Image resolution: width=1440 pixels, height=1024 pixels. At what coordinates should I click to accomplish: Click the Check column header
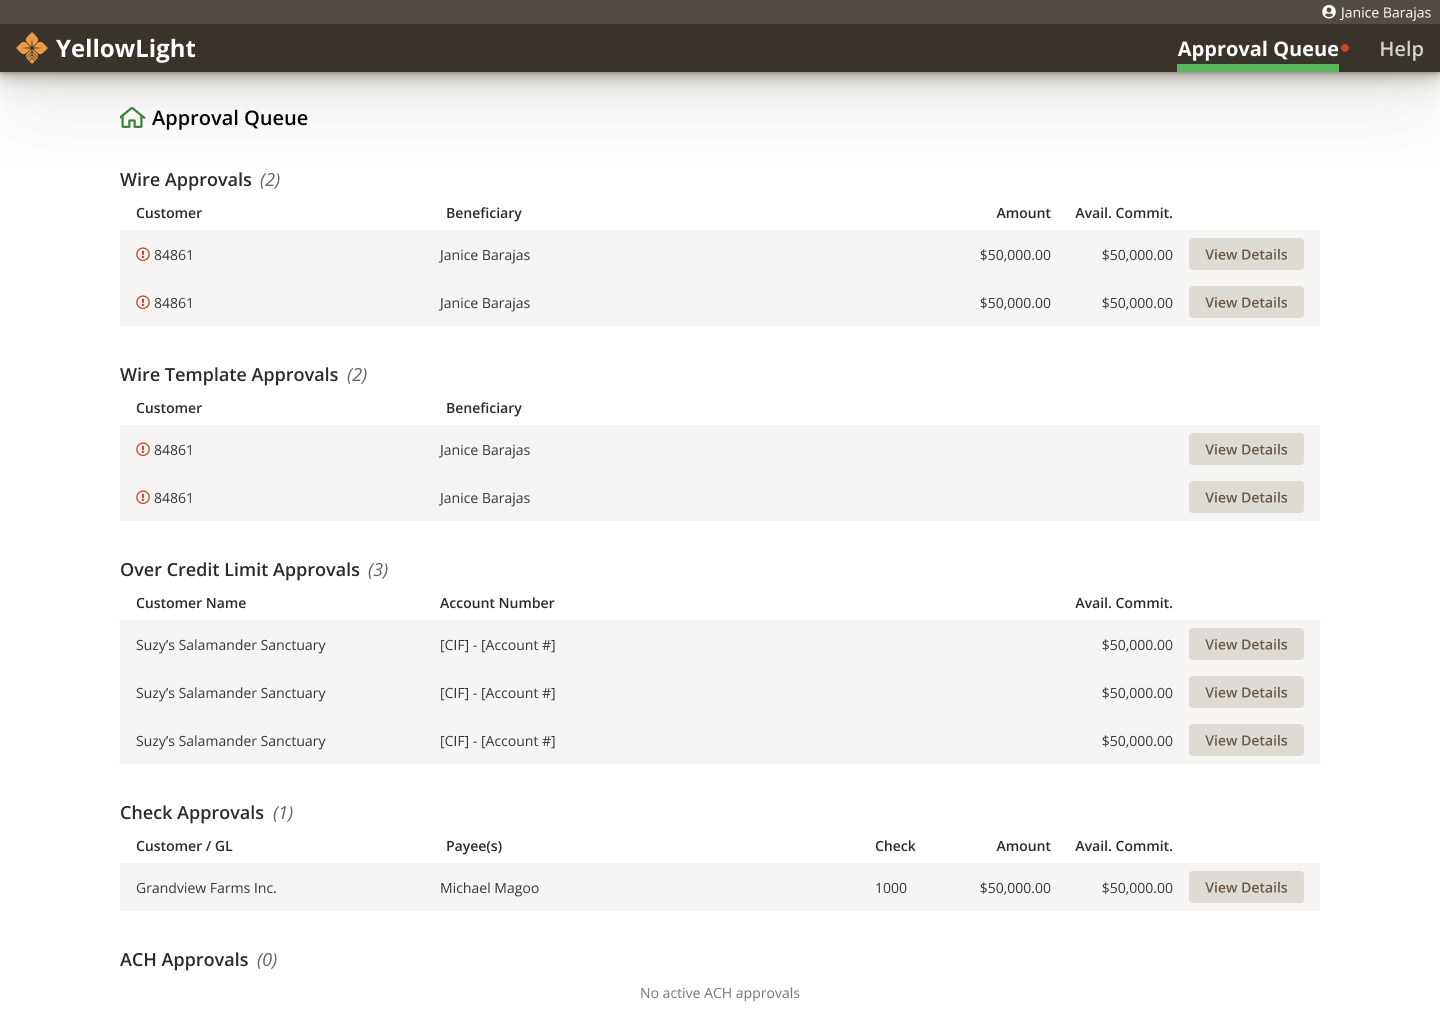click(895, 846)
